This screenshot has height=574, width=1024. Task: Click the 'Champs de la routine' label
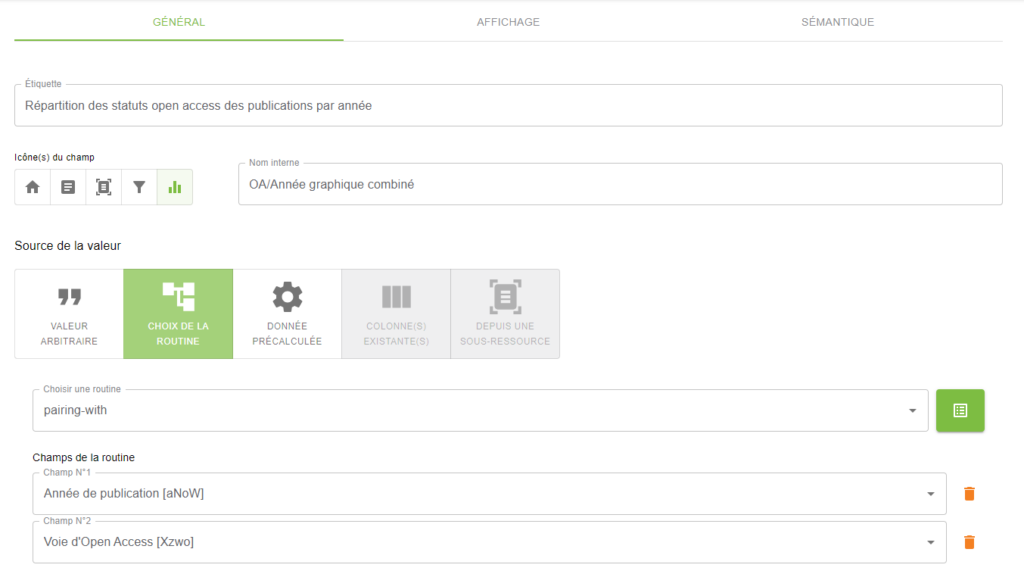[84, 457]
